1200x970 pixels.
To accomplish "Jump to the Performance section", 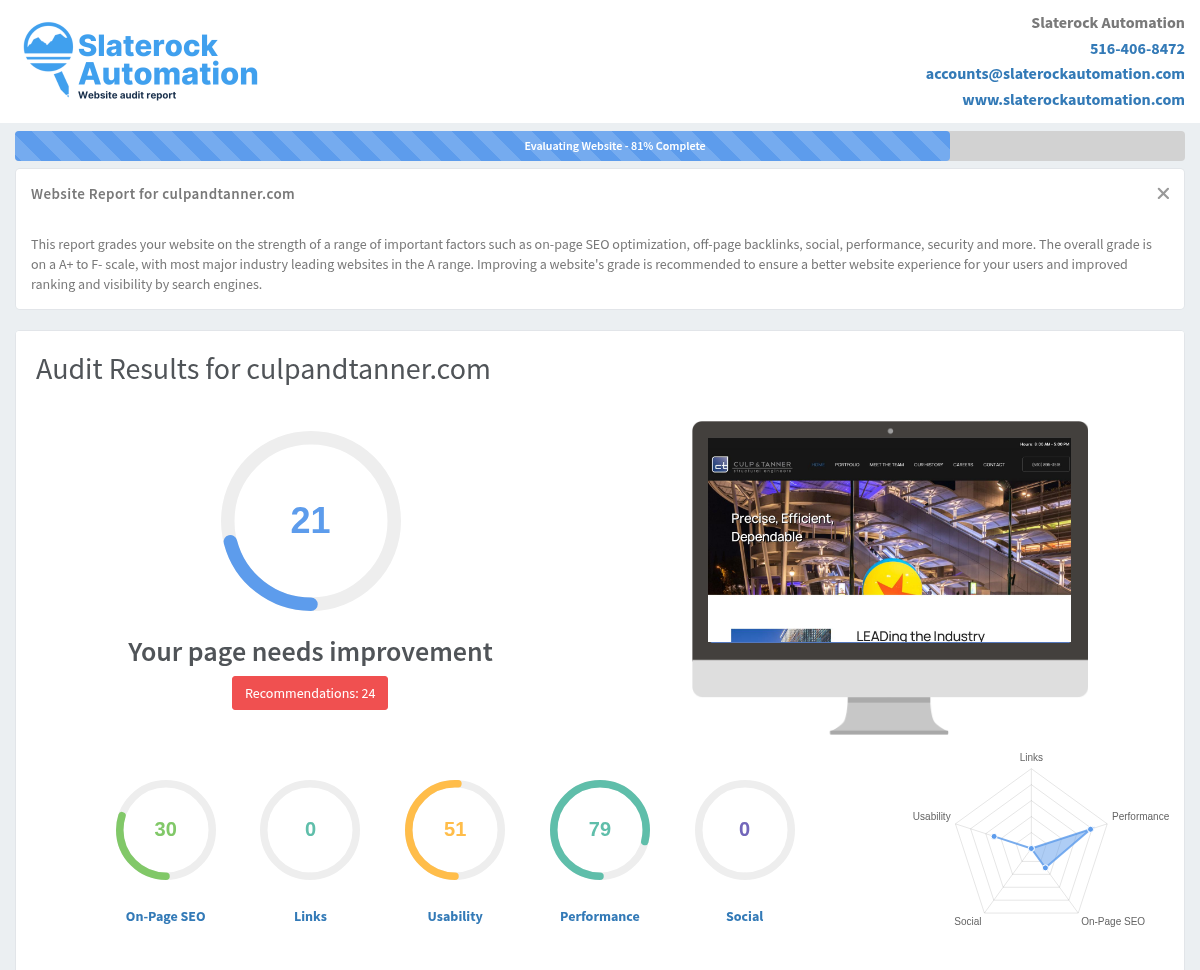I will click(600, 916).
